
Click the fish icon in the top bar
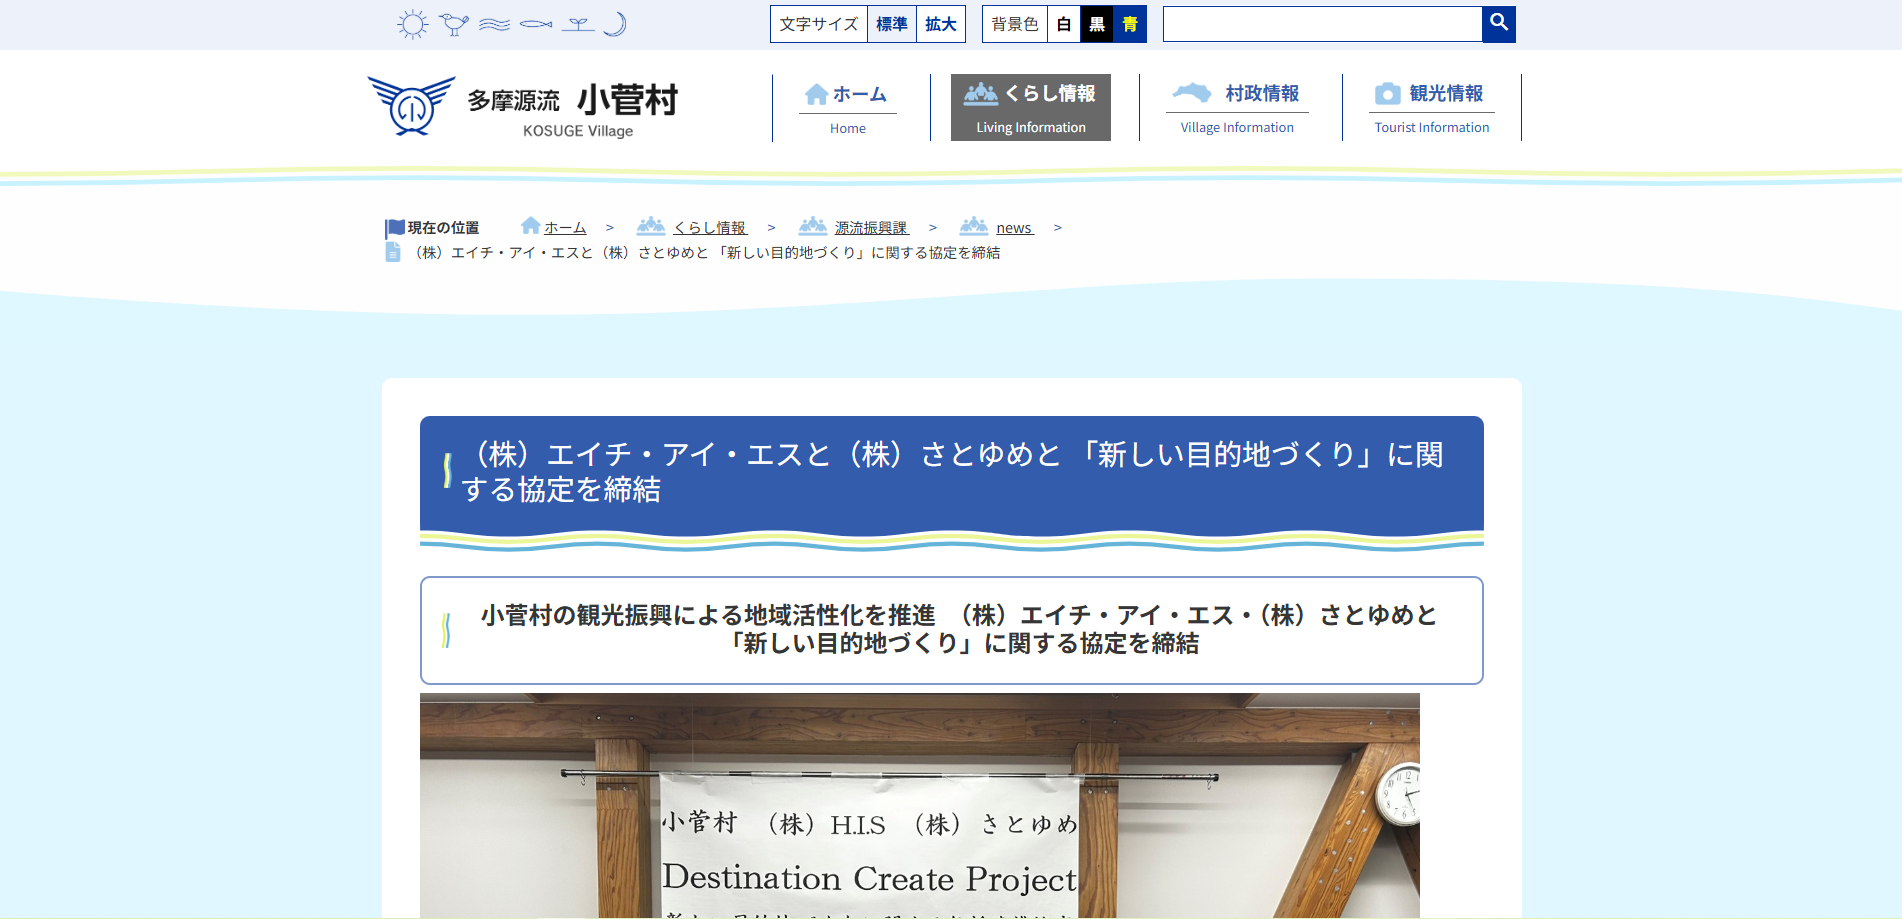[536, 24]
